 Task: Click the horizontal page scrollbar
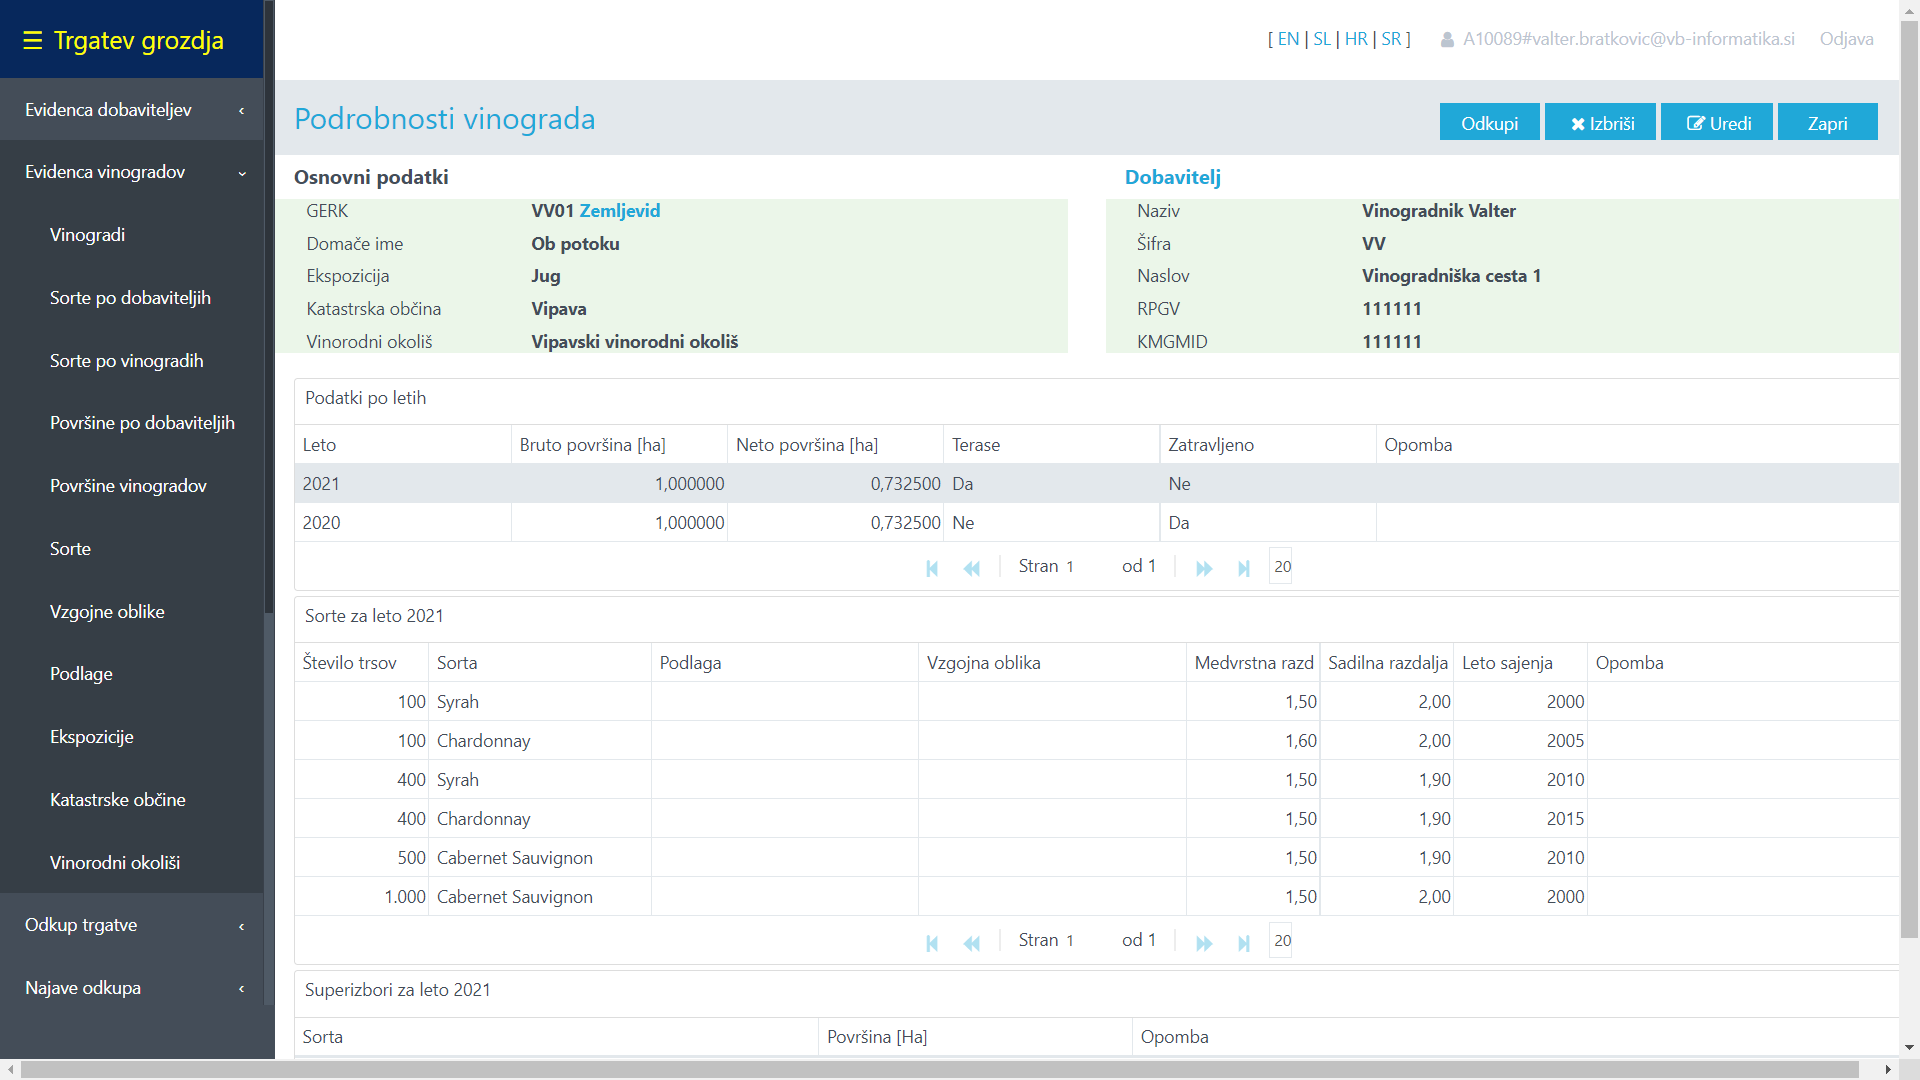point(940,1069)
